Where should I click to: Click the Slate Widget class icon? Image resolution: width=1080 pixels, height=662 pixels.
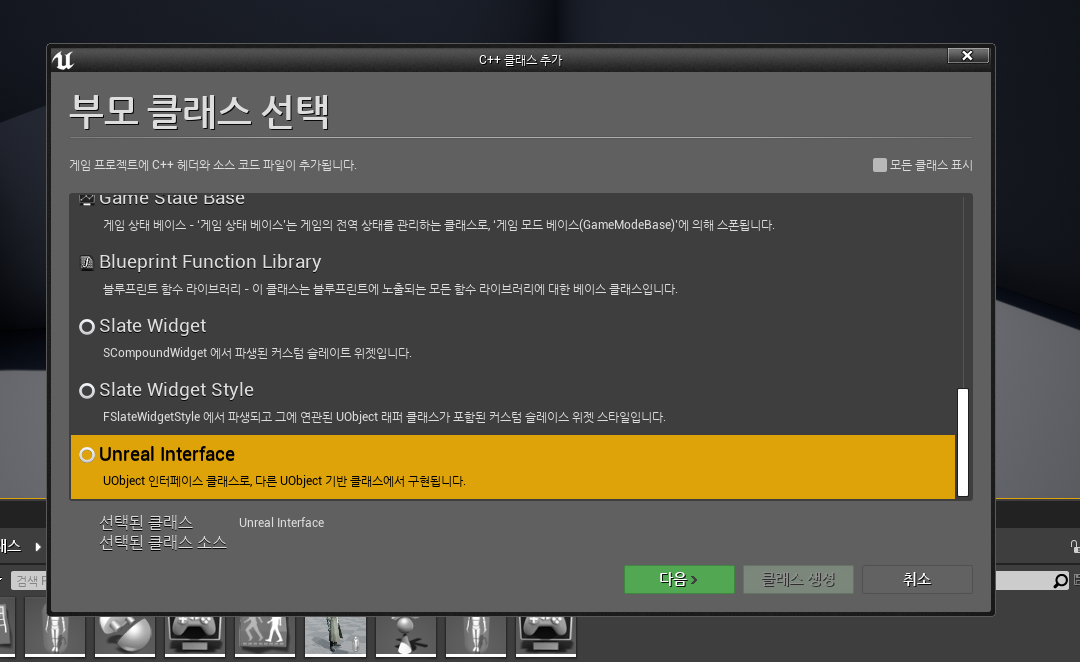87,327
